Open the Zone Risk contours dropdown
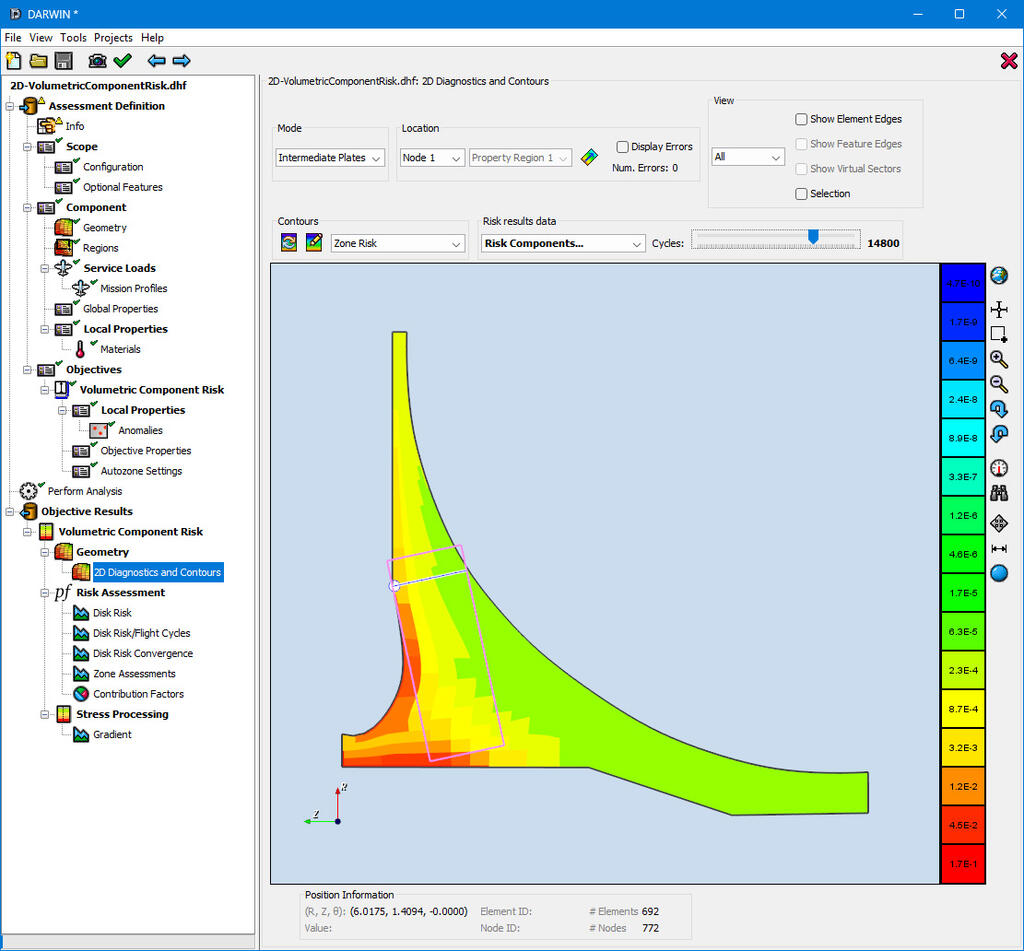Viewport: 1024px width, 951px height. point(398,243)
